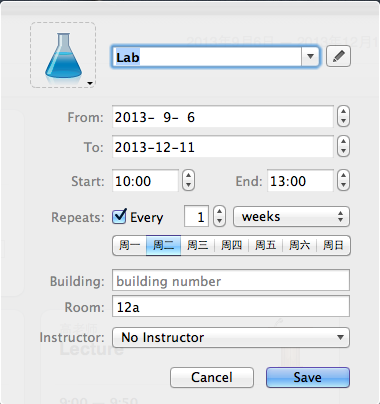Adjust the Start time stepper

click(188, 180)
